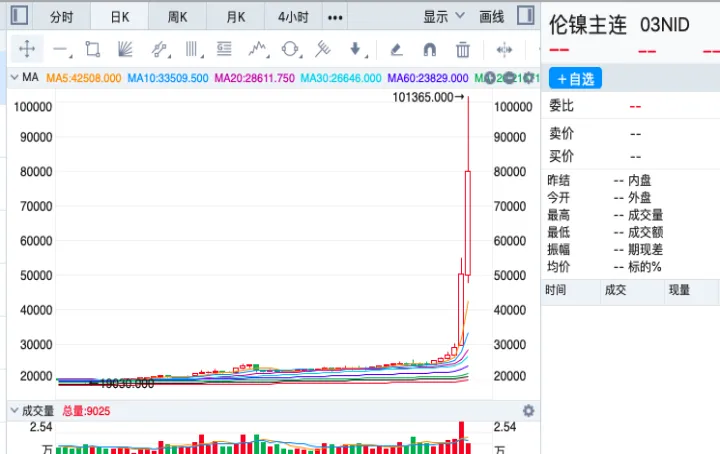The image size is (720, 454).
Task: Select the crosshair move cursor tool
Action: [x=27, y=49]
